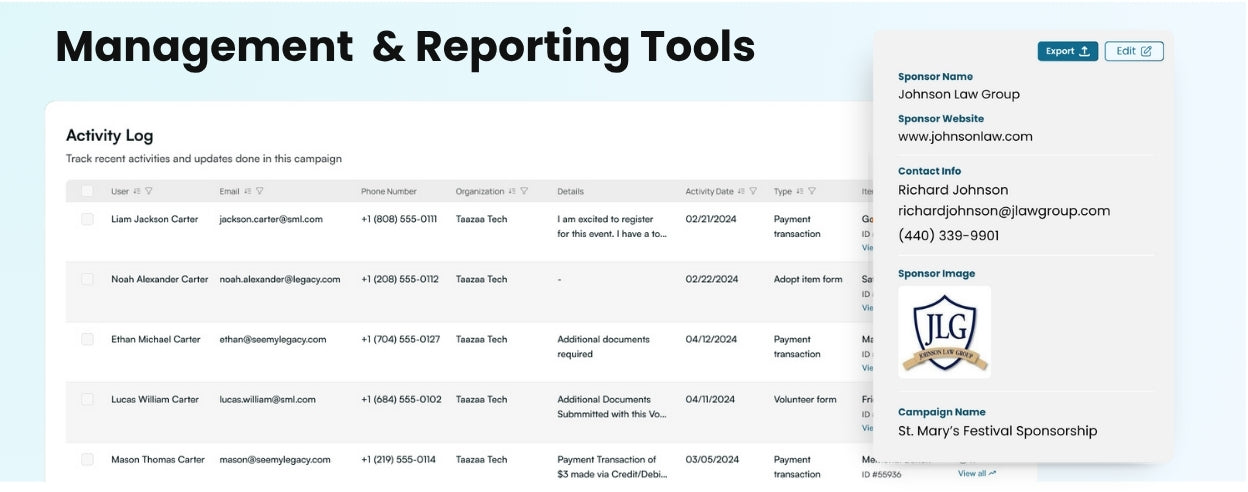Click the richardjohnson@jlawgroup.com email address

pyautogui.click(x=1003, y=211)
